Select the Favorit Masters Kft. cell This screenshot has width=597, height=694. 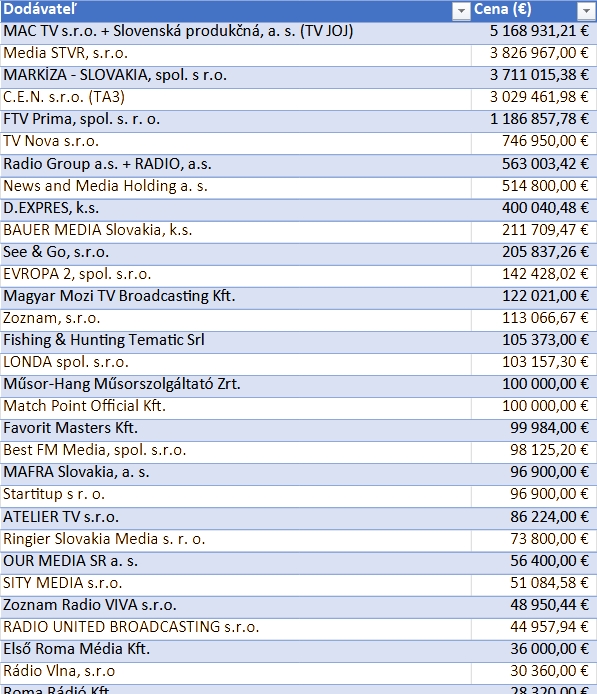pos(236,430)
